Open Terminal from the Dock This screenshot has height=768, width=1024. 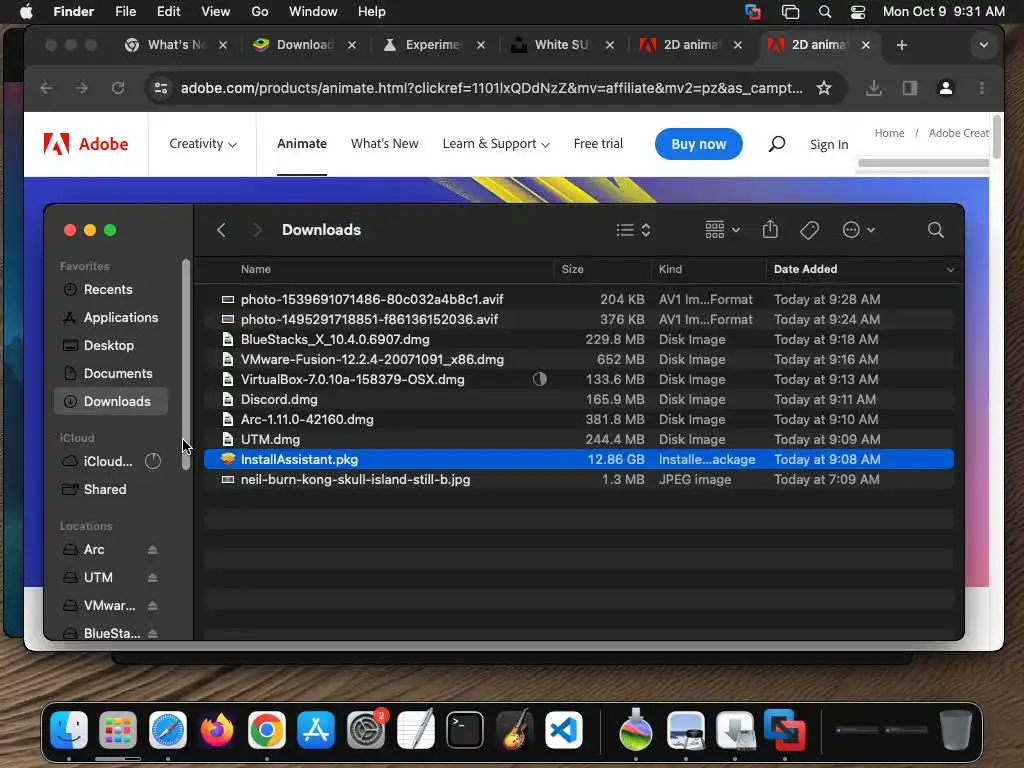click(465, 730)
